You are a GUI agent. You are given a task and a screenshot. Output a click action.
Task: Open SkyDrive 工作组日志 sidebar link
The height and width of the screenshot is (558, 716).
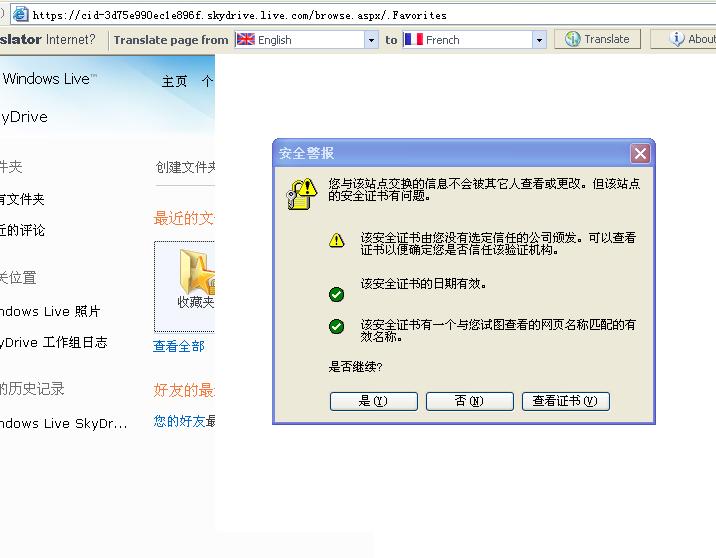tap(53, 342)
